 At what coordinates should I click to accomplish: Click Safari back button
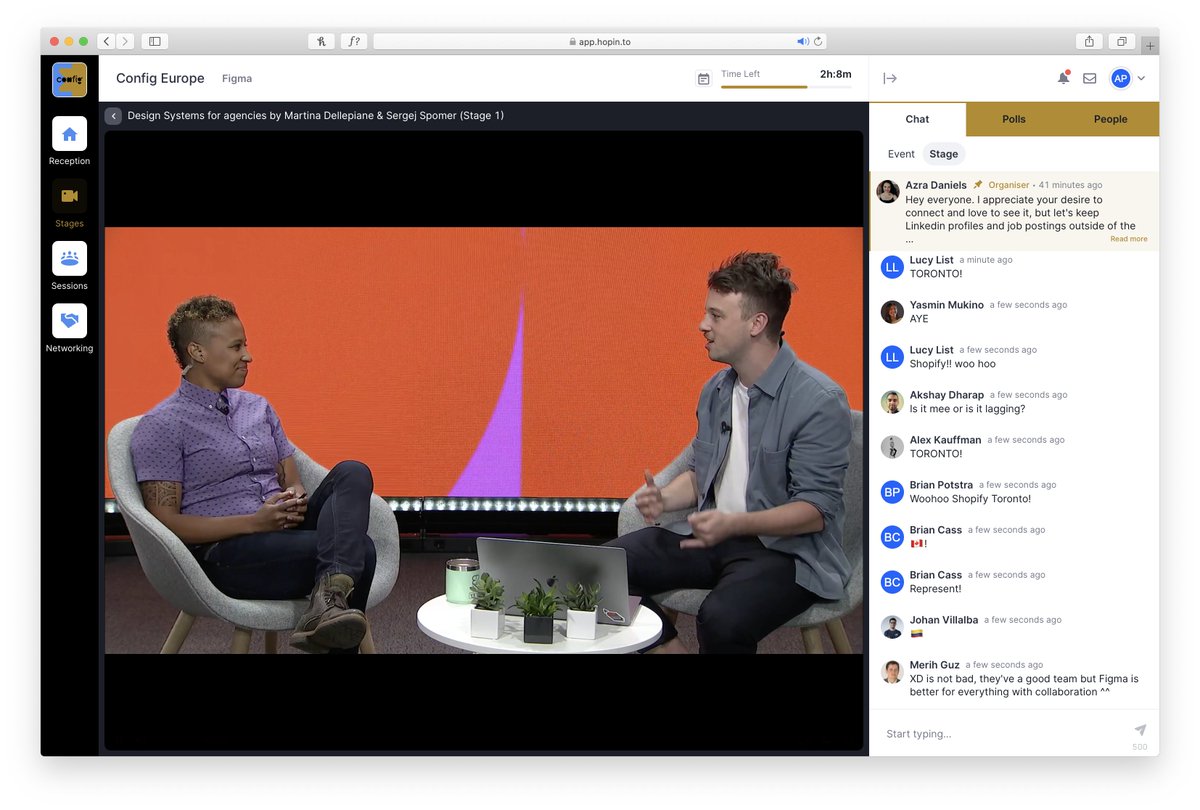107,41
